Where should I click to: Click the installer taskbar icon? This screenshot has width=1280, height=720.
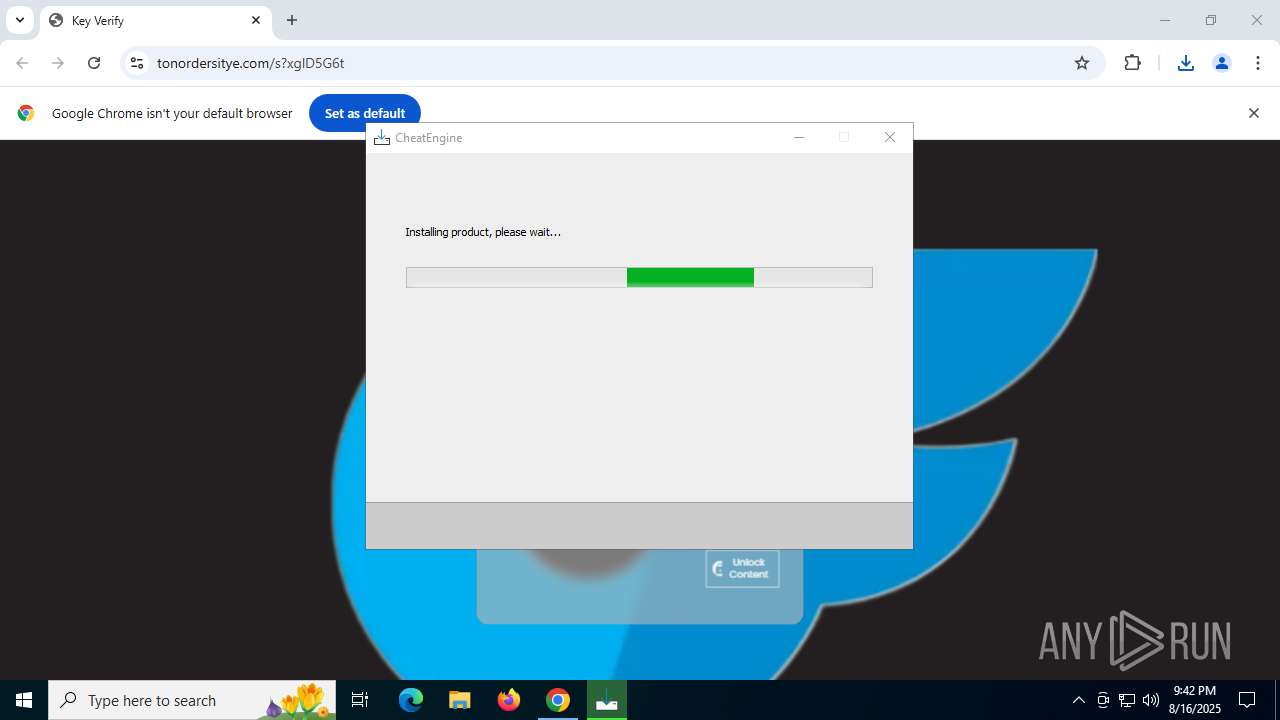click(607, 700)
